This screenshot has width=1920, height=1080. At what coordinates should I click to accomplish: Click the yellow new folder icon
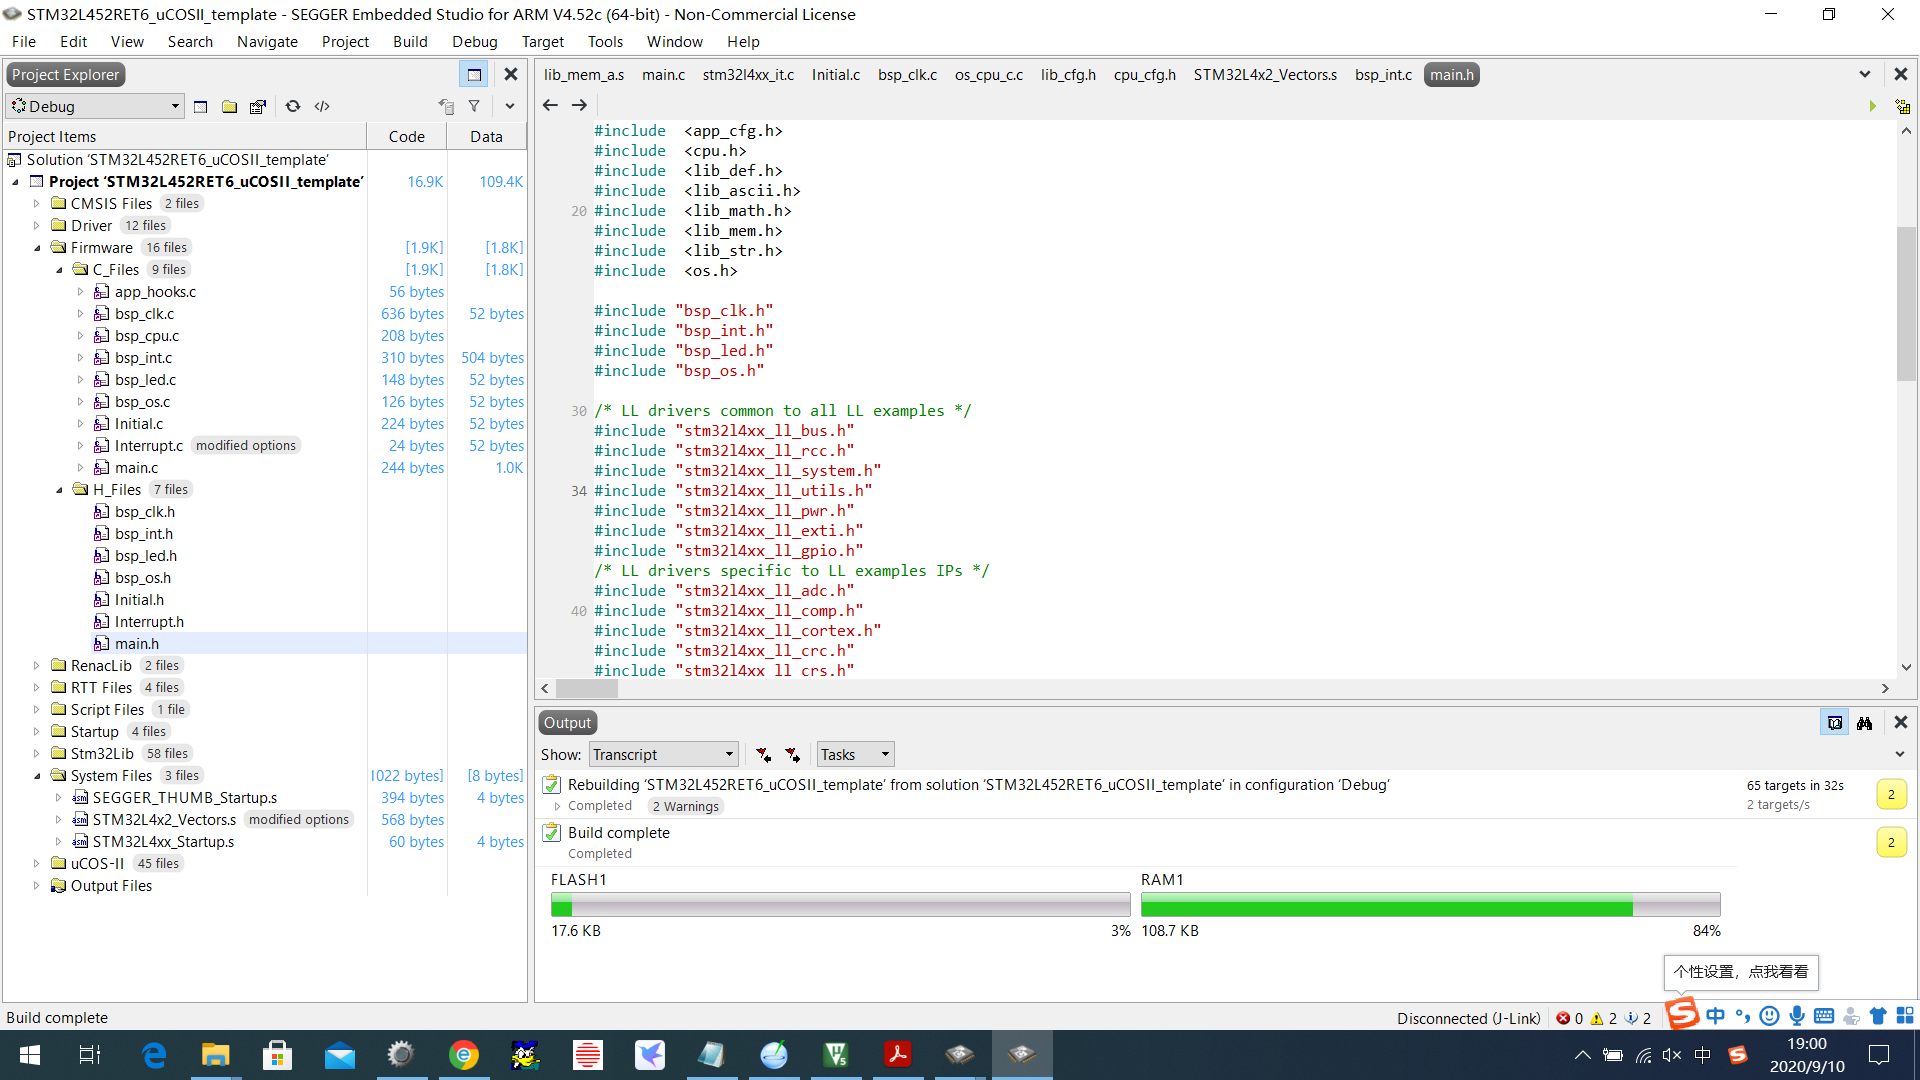click(x=229, y=106)
